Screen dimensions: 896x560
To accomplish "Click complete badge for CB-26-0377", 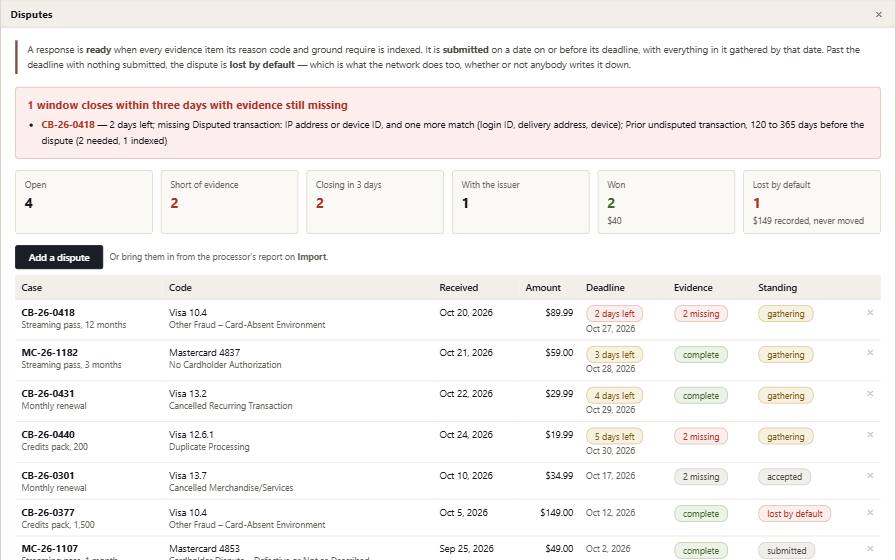I will [x=701, y=514].
